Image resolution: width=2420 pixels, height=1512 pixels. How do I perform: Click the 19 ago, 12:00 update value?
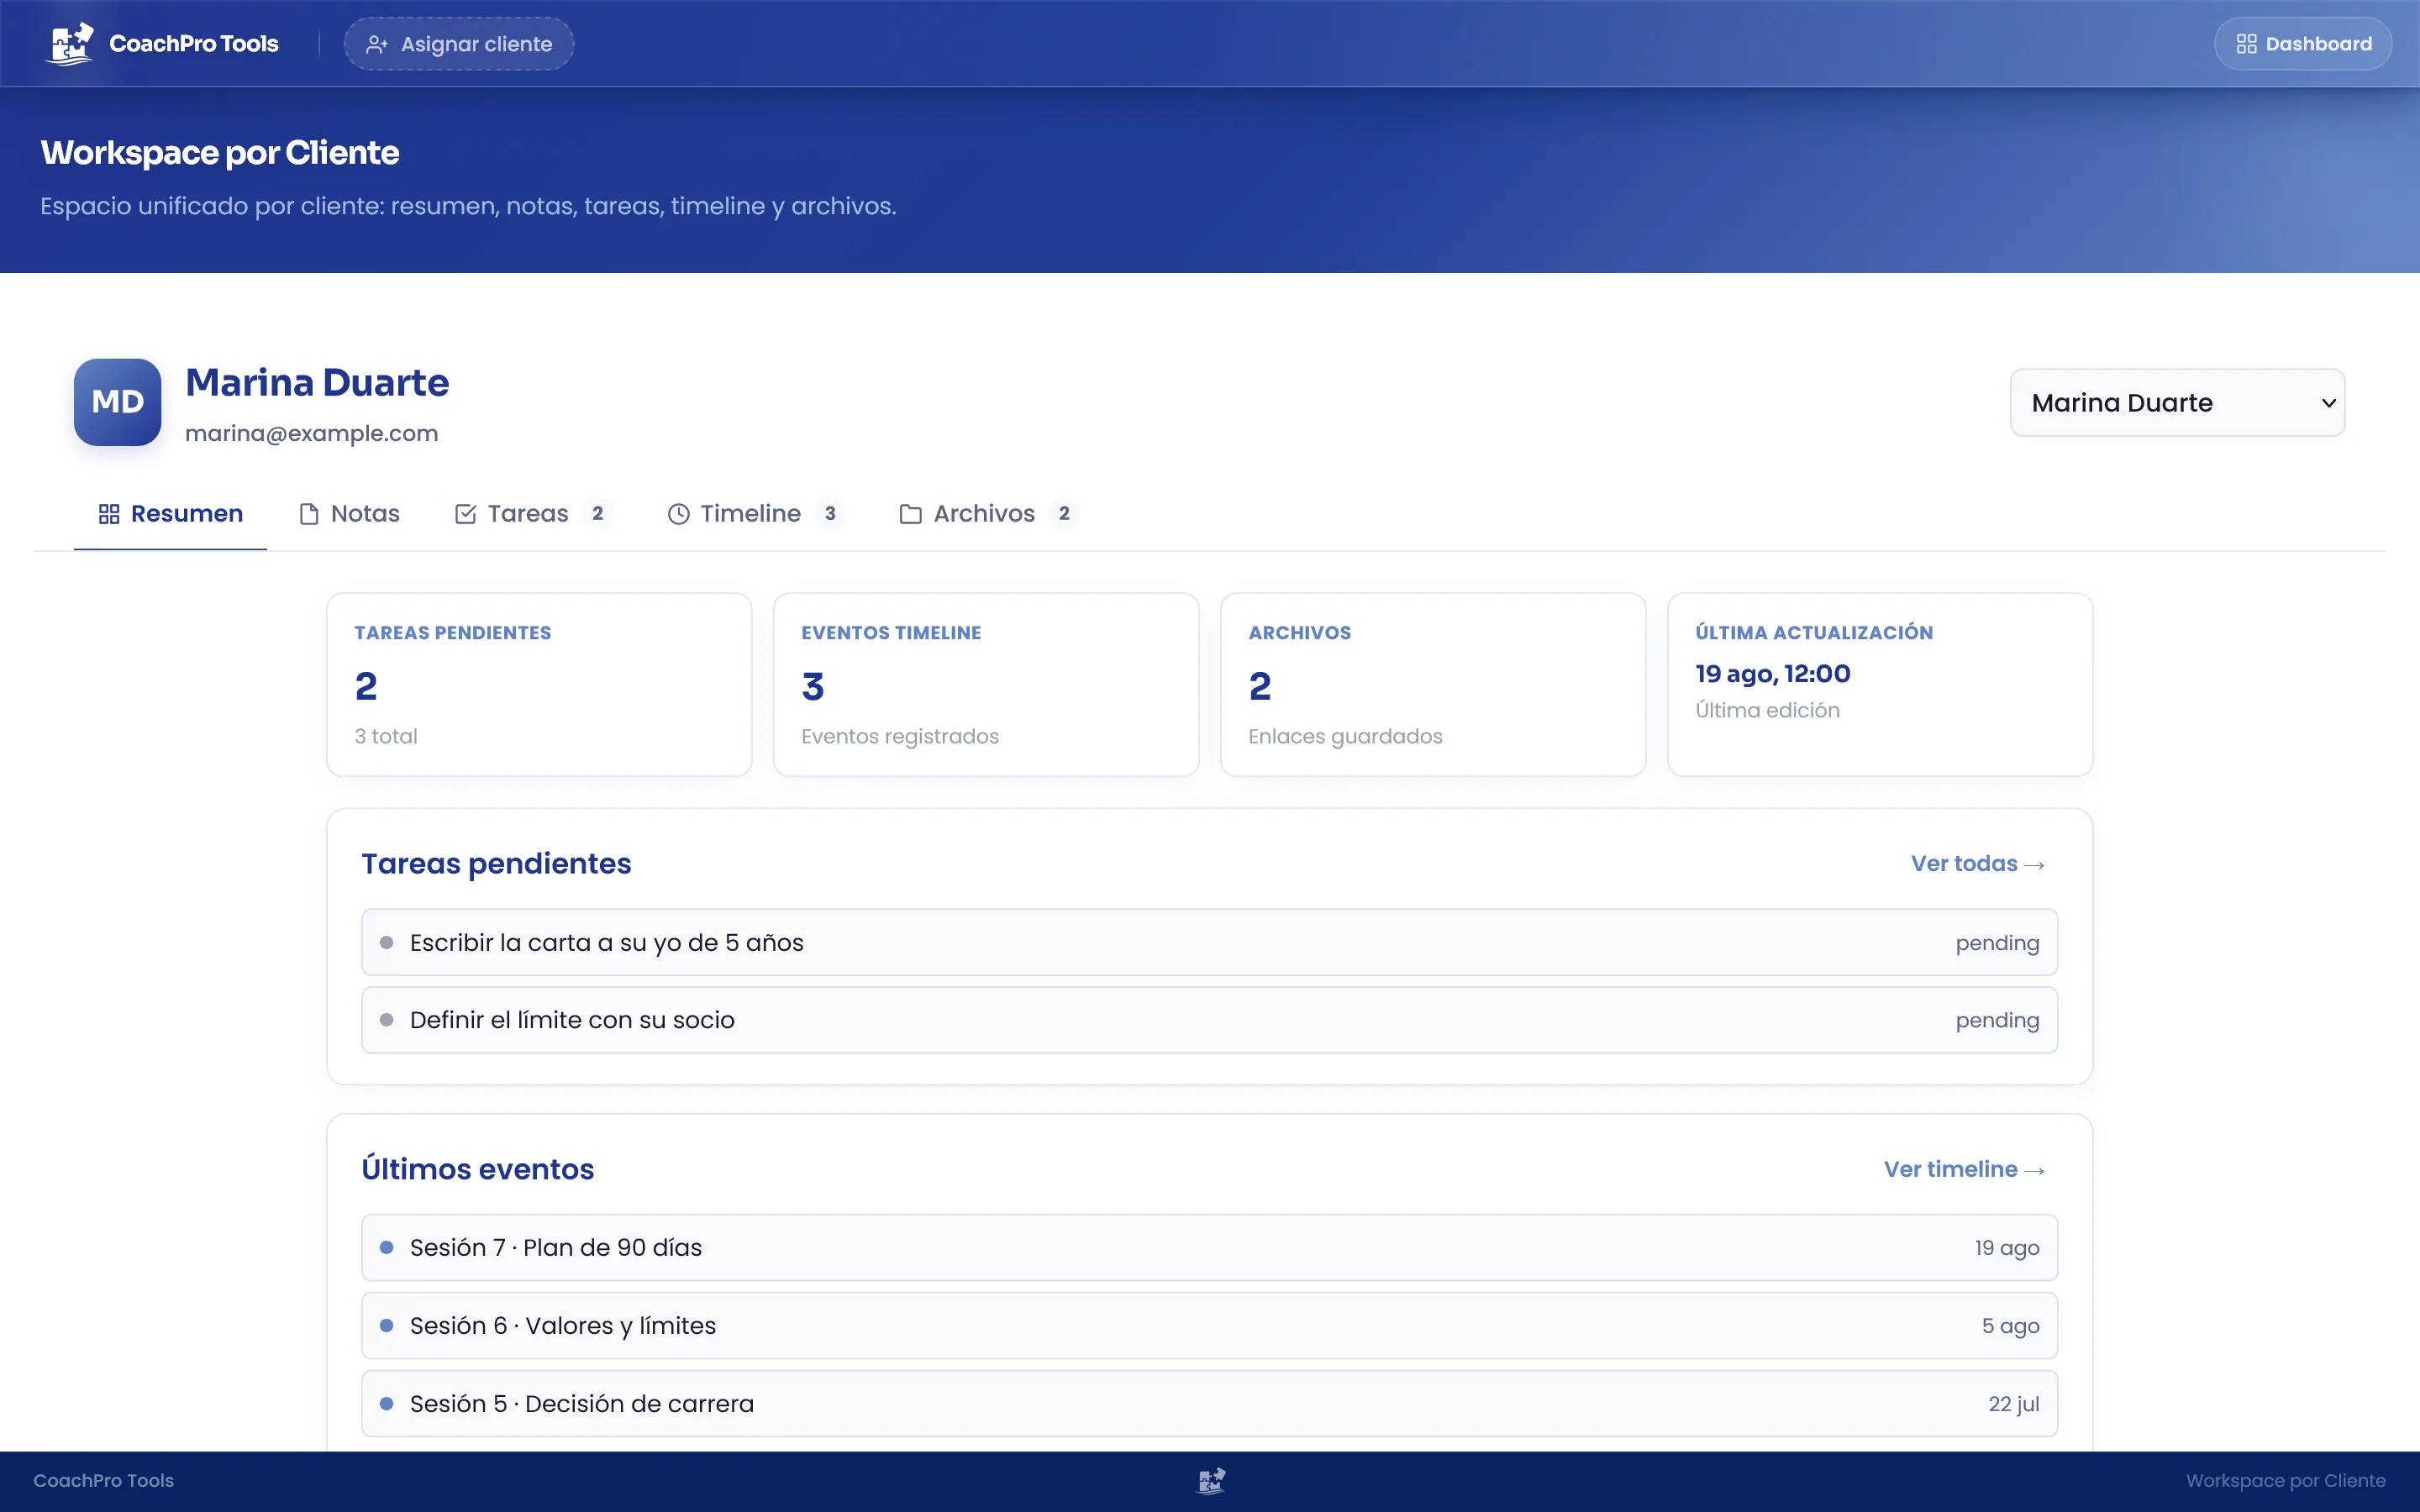click(1773, 674)
